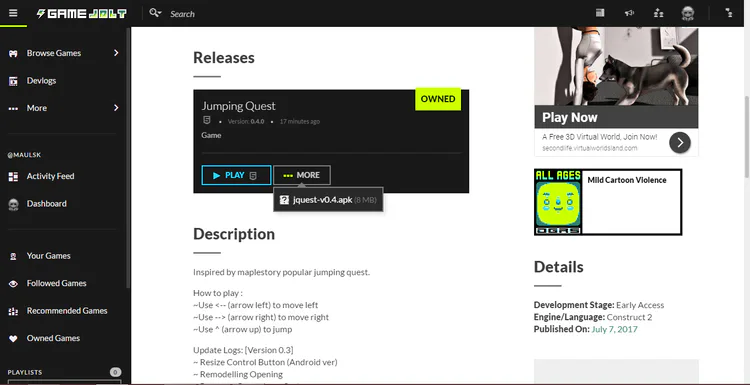Click the MORE button on the release card
Viewport: 750px width, 385px height.
pos(302,175)
